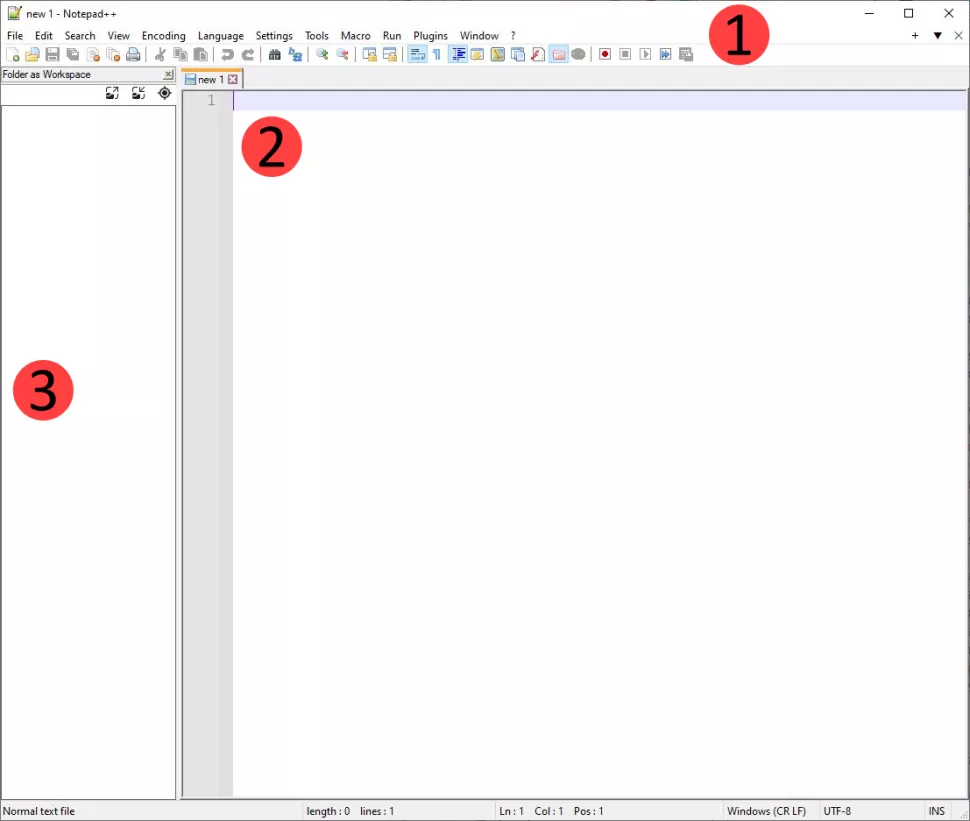Click the Copy toolbar icon
Image resolution: width=970 pixels, height=821 pixels.
[x=180, y=54]
